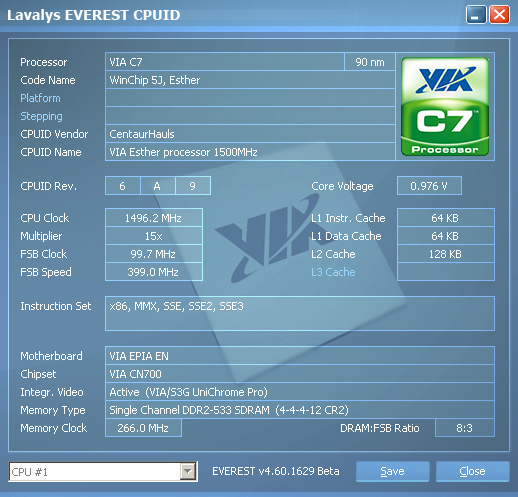Click the VIA CN700 chipset field
Viewport: 518px width, 497px height.
300,374
